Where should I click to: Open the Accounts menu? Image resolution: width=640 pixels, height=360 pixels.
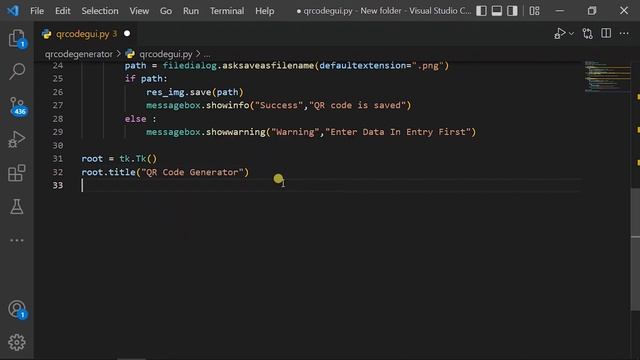click(x=17, y=310)
